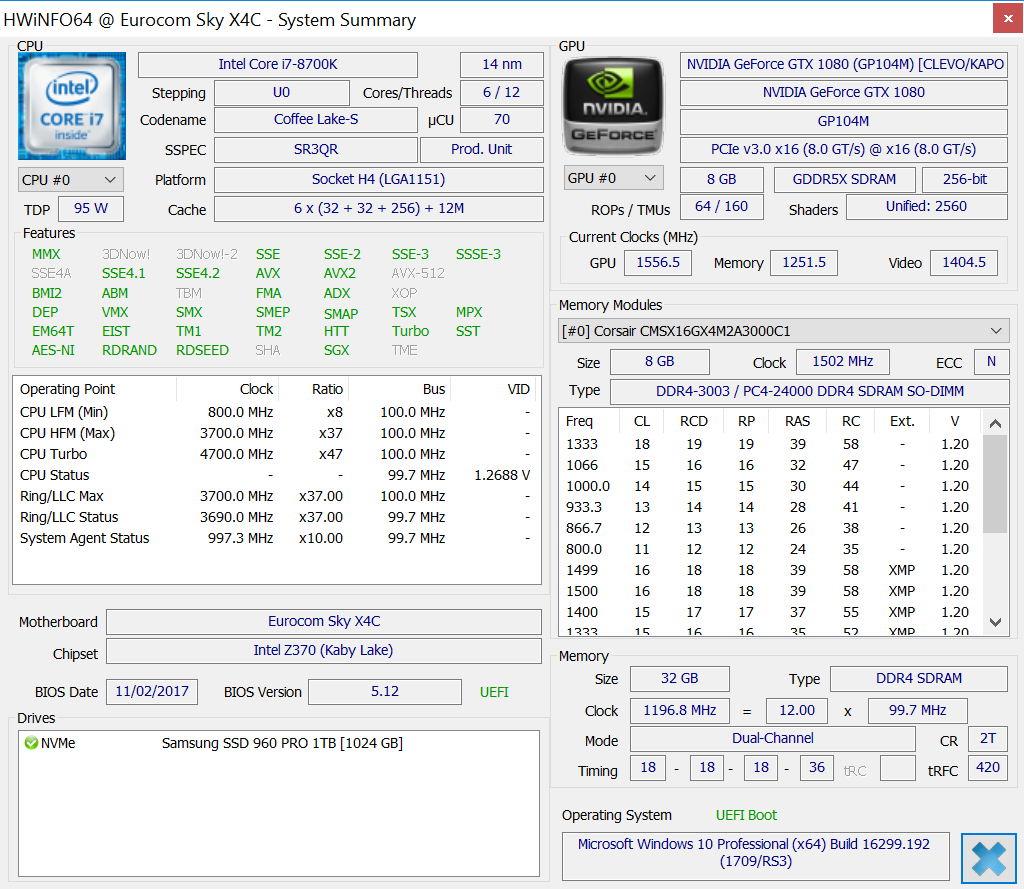
Task: Click the tRFC value 420 field
Action: pos(987,768)
